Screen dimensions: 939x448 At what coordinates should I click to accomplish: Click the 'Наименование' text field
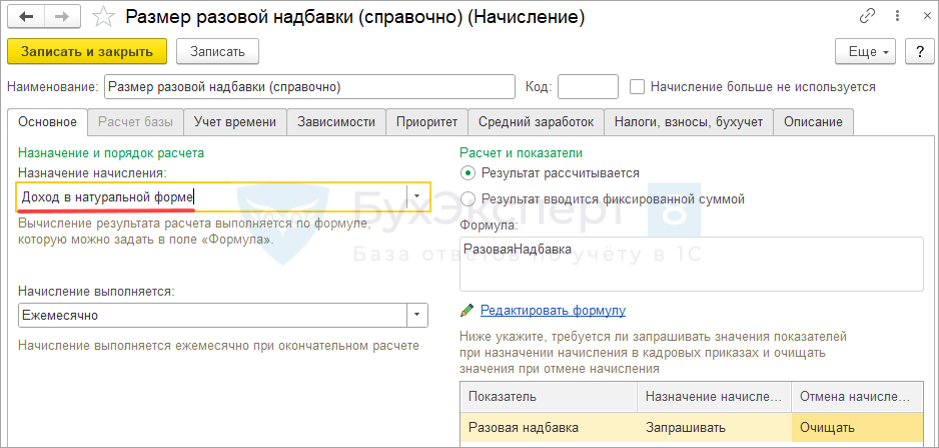pyautogui.click(x=309, y=87)
